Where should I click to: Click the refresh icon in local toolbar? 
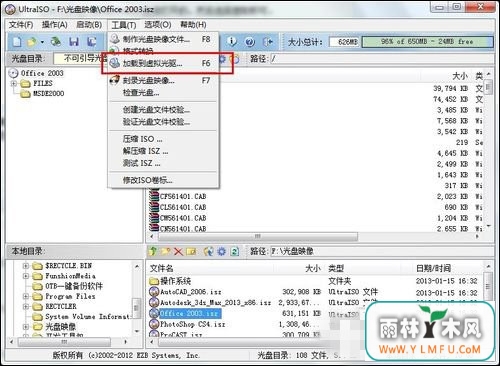(x=235, y=251)
